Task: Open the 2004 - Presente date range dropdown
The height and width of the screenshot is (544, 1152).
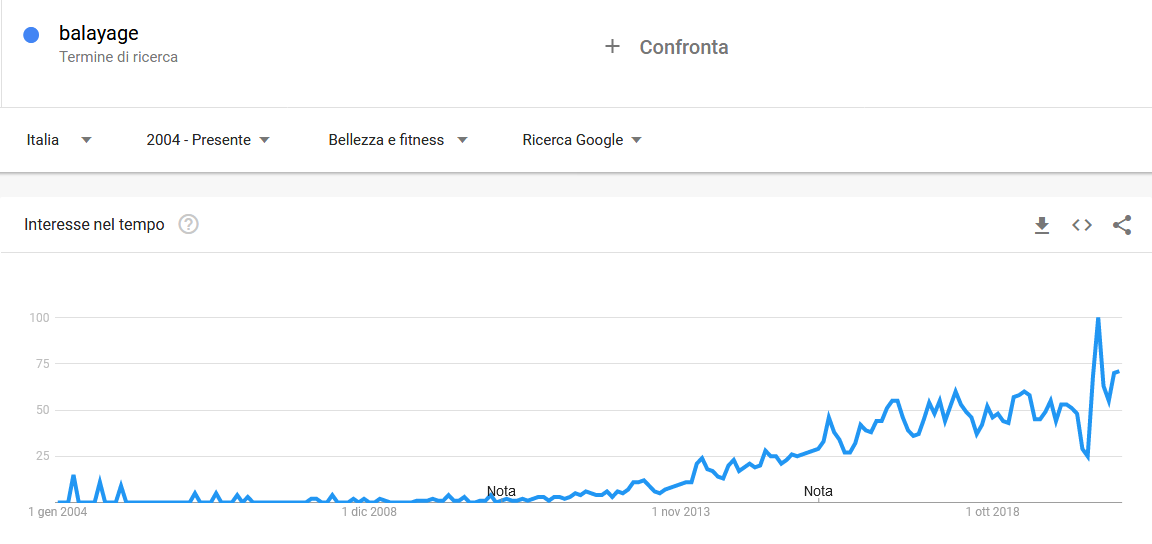Action: 209,140
